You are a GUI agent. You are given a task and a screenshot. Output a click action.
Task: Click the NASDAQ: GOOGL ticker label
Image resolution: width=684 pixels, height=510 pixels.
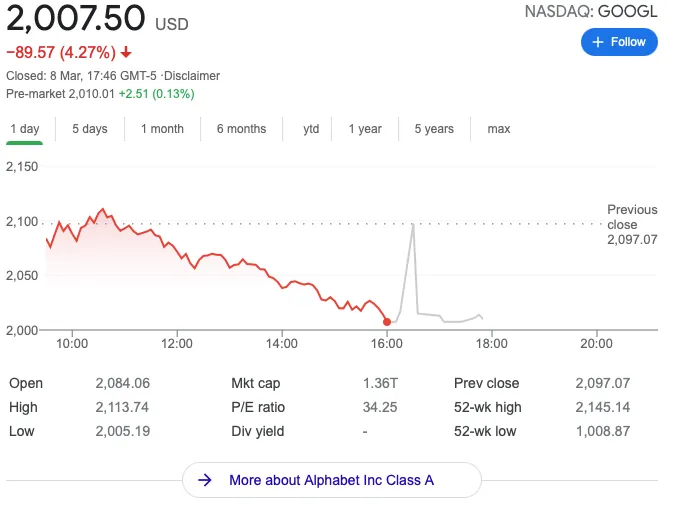coord(591,12)
